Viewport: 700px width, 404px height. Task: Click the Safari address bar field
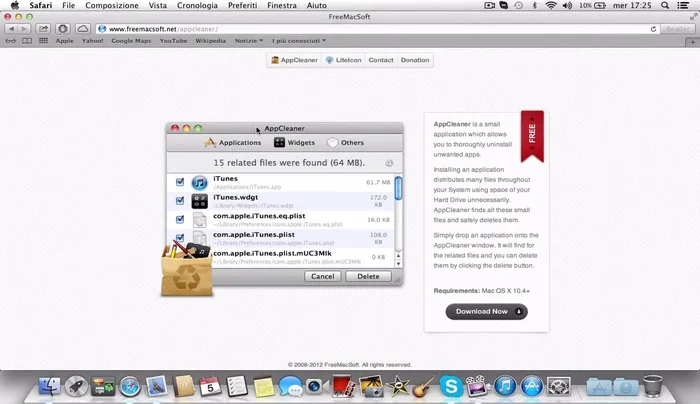click(x=378, y=29)
